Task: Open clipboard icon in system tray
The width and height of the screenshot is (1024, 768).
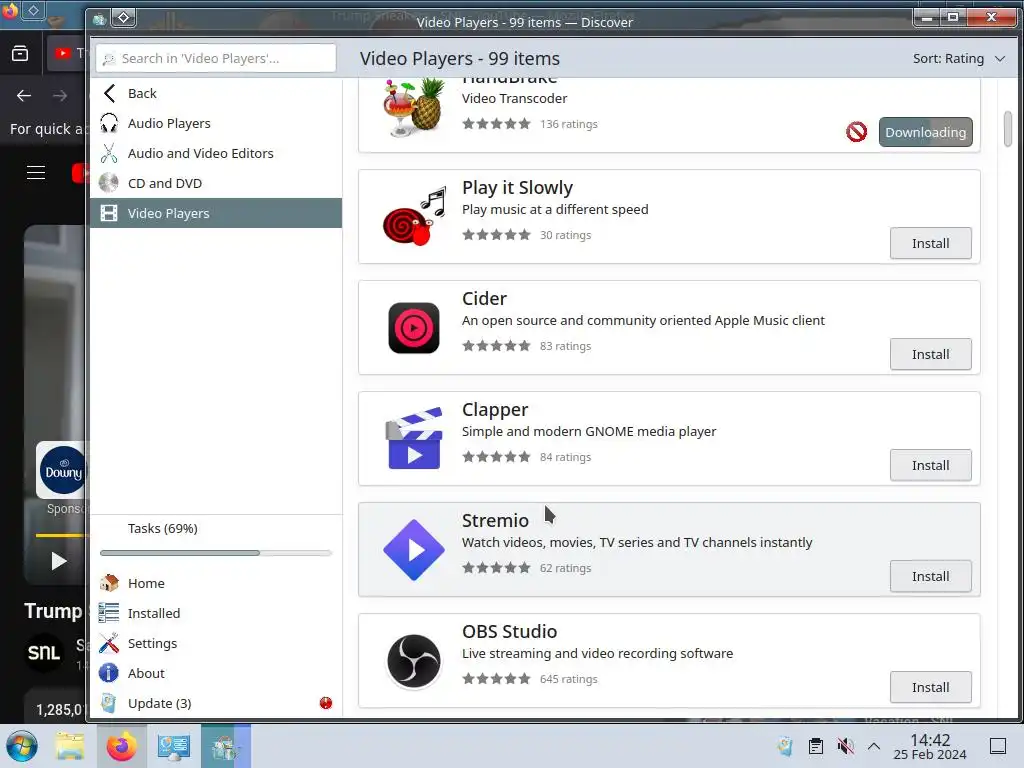Action: 816,746
